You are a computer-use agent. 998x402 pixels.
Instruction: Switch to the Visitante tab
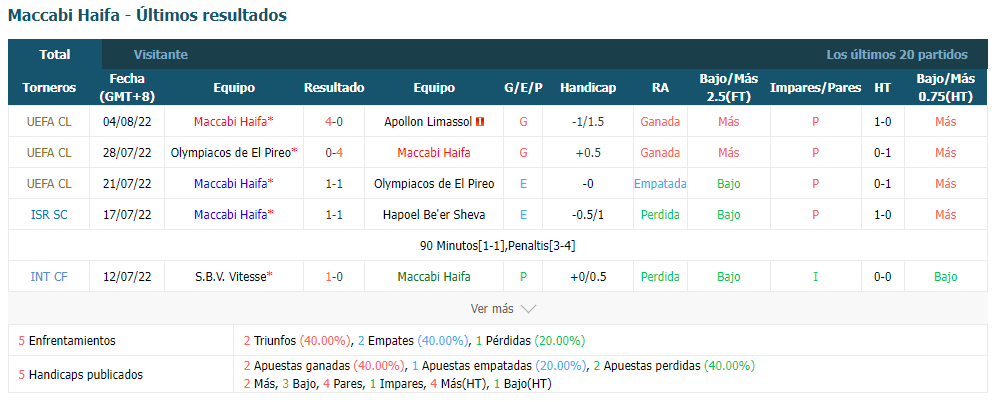(160, 55)
